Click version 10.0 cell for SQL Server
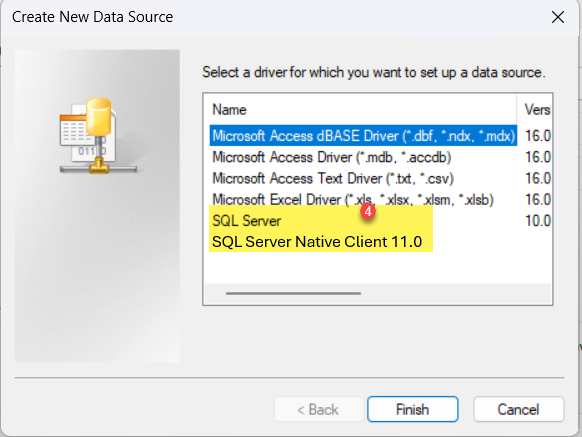Viewport: 582px width, 437px height. [537, 221]
